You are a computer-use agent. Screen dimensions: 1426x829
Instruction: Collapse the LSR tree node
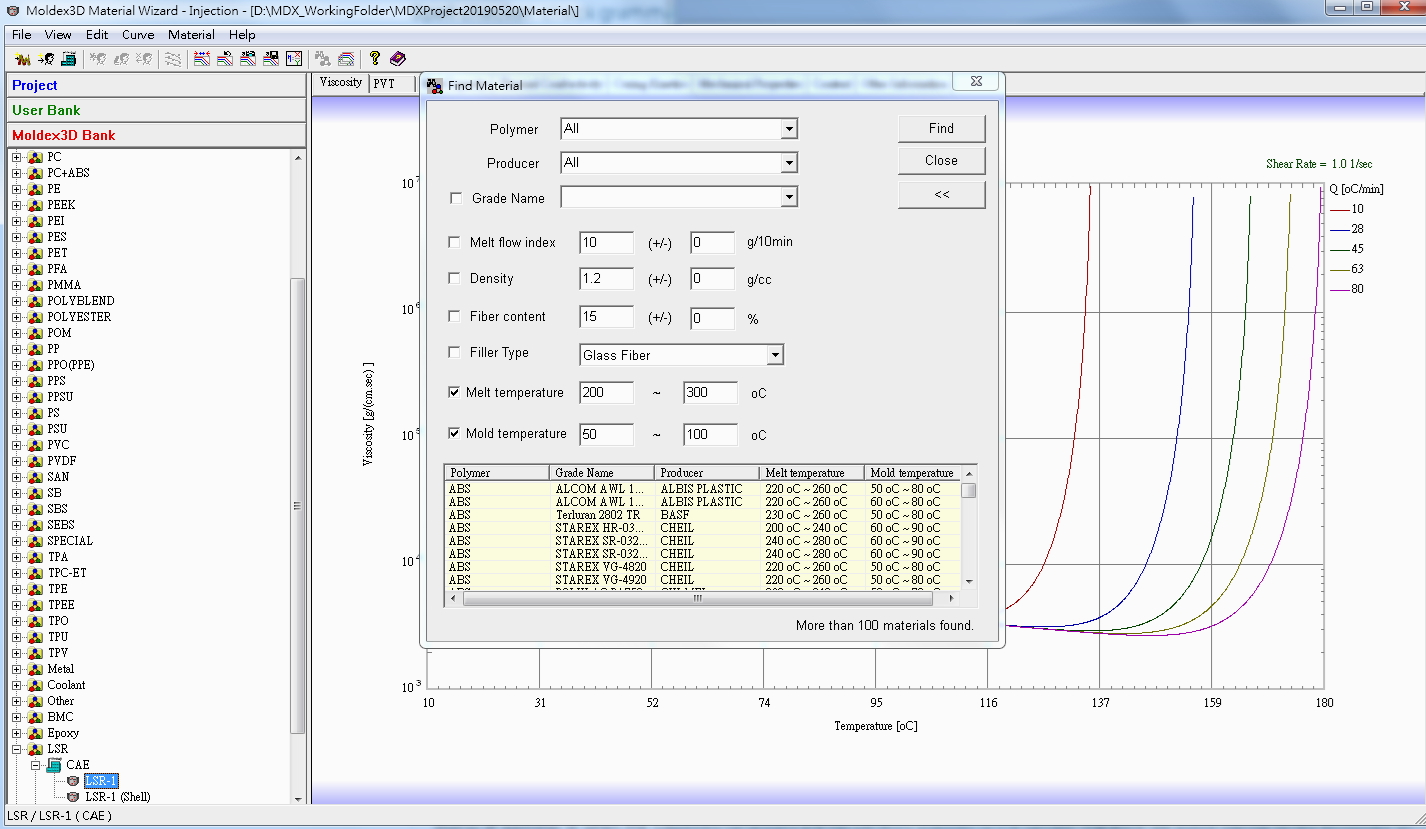click(x=16, y=749)
